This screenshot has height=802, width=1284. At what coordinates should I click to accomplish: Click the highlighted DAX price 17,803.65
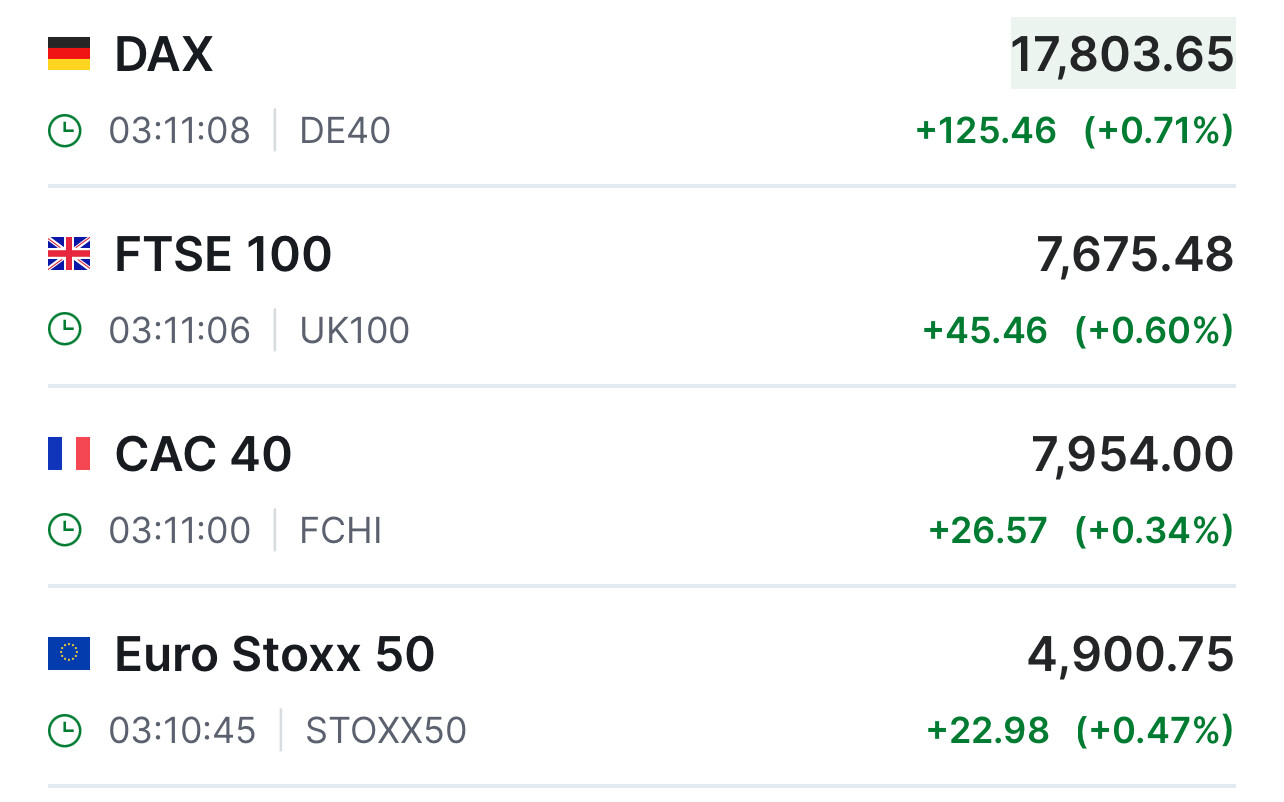click(x=1122, y=54)
